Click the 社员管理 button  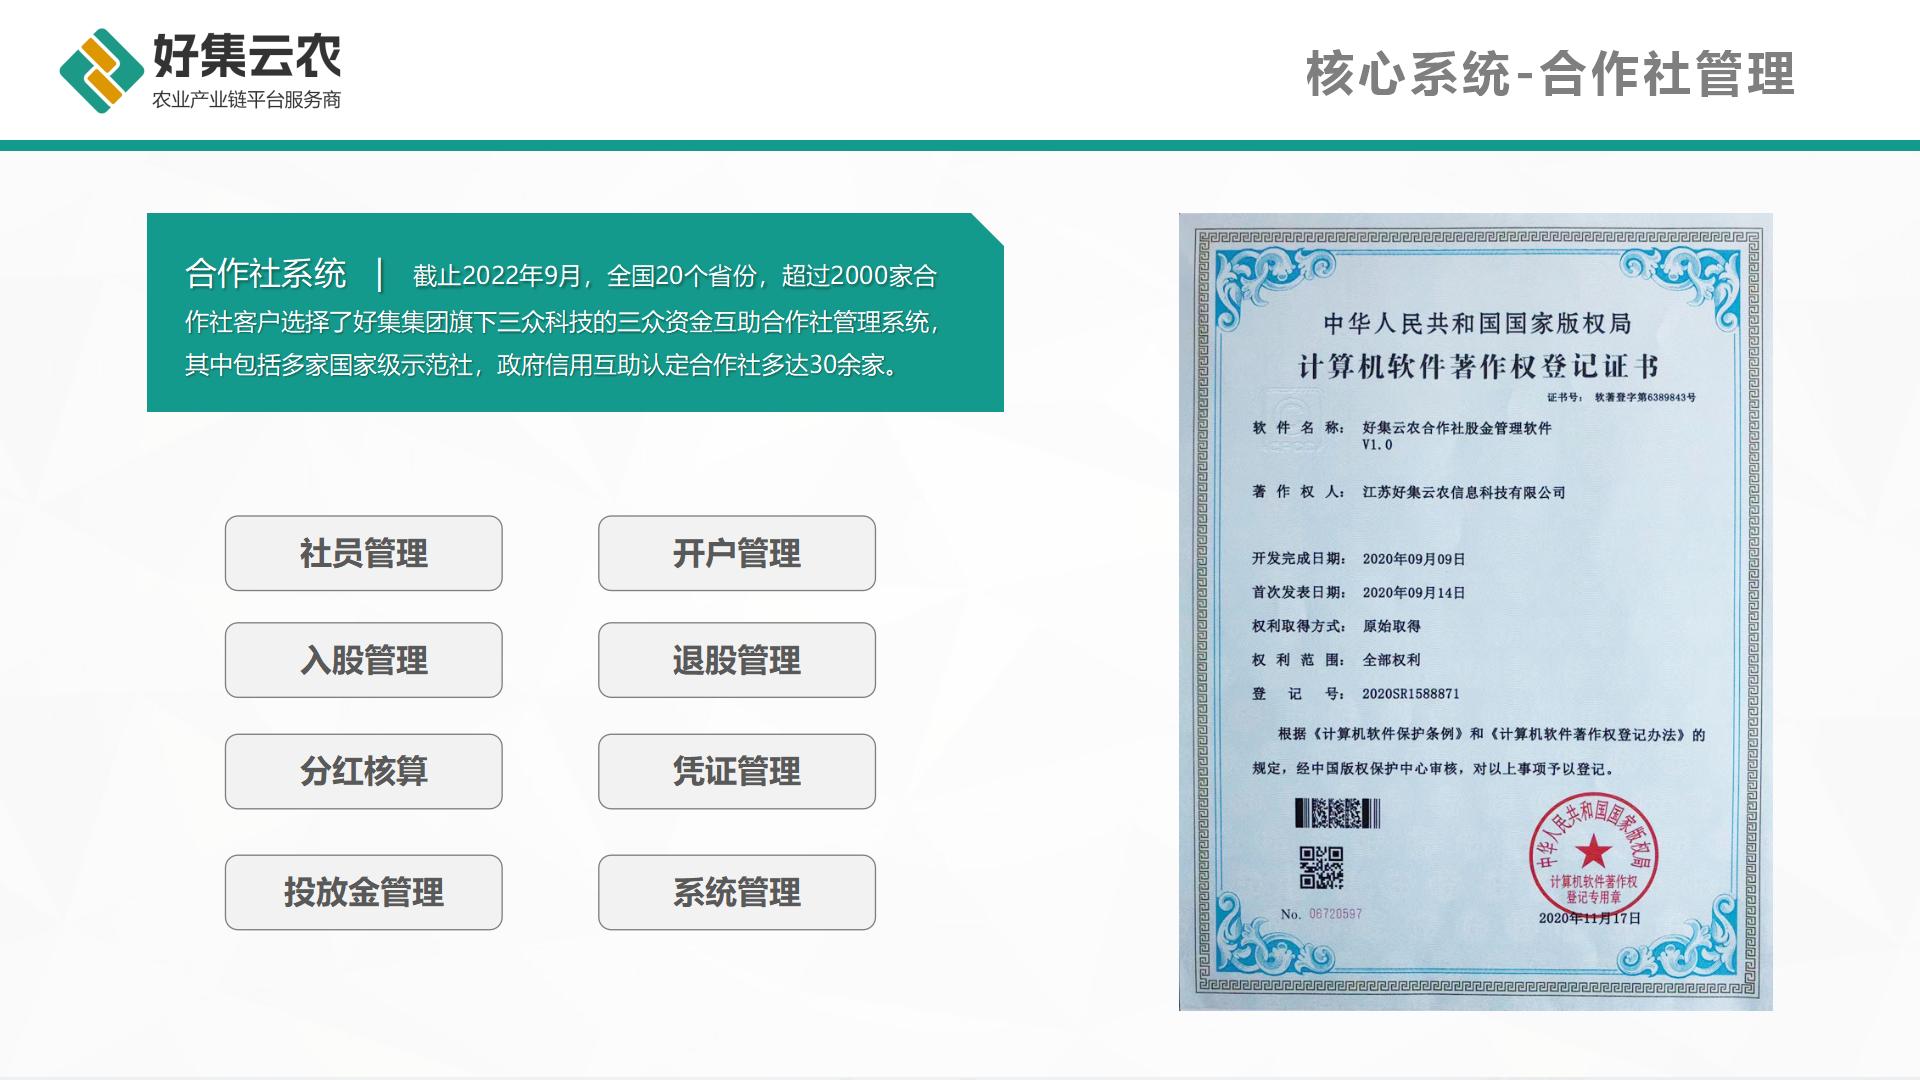(363, 553)
